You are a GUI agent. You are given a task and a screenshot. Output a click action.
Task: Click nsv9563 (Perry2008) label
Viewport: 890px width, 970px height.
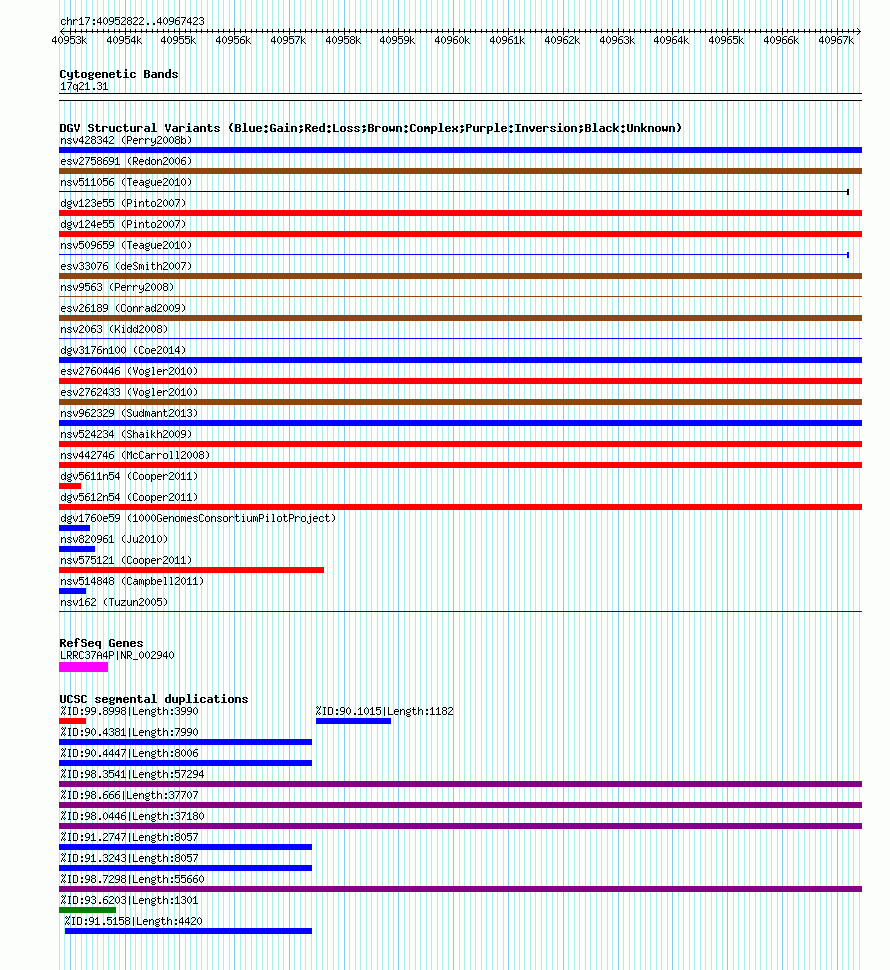pos(117,288)
